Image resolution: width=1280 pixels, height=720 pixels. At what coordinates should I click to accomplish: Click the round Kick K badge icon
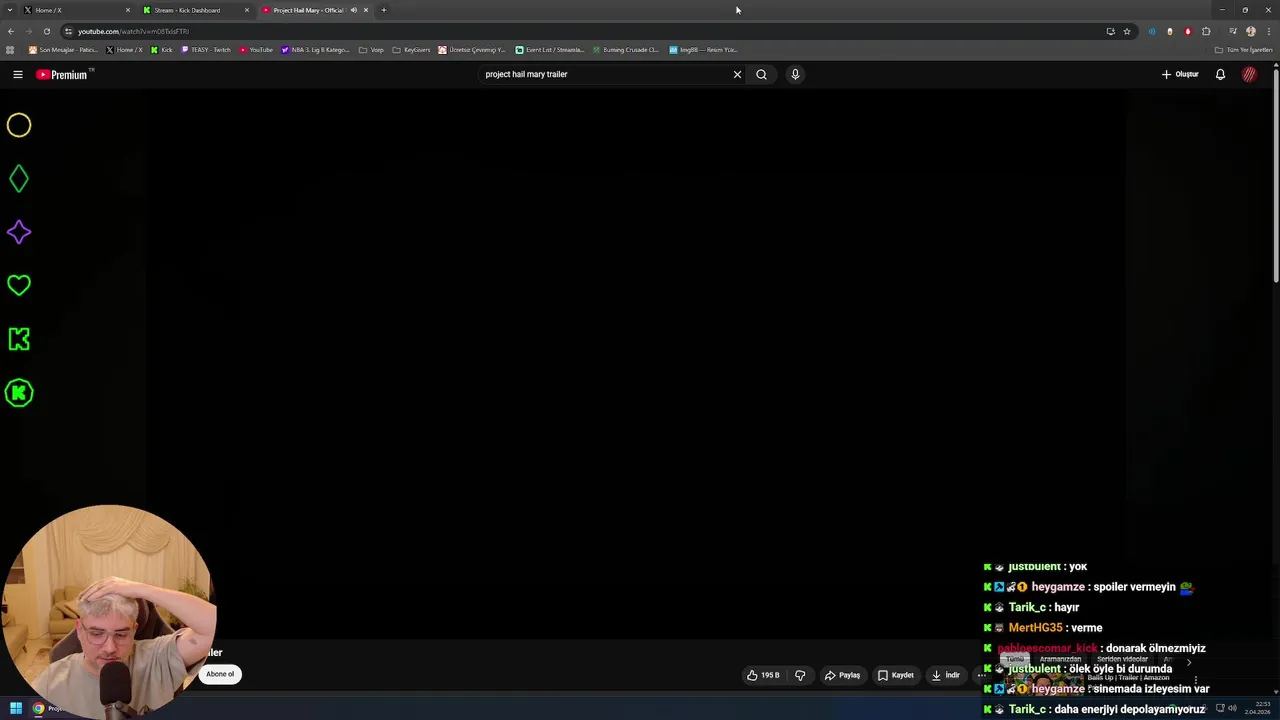(19, 393)
